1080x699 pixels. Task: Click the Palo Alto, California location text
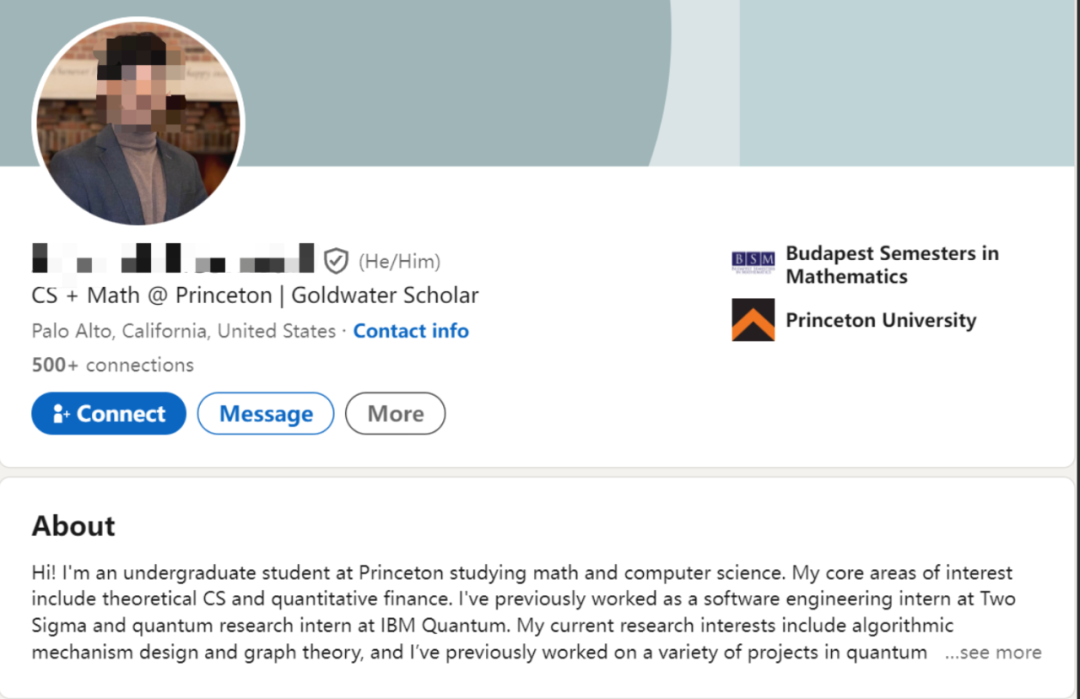[184, 331]
